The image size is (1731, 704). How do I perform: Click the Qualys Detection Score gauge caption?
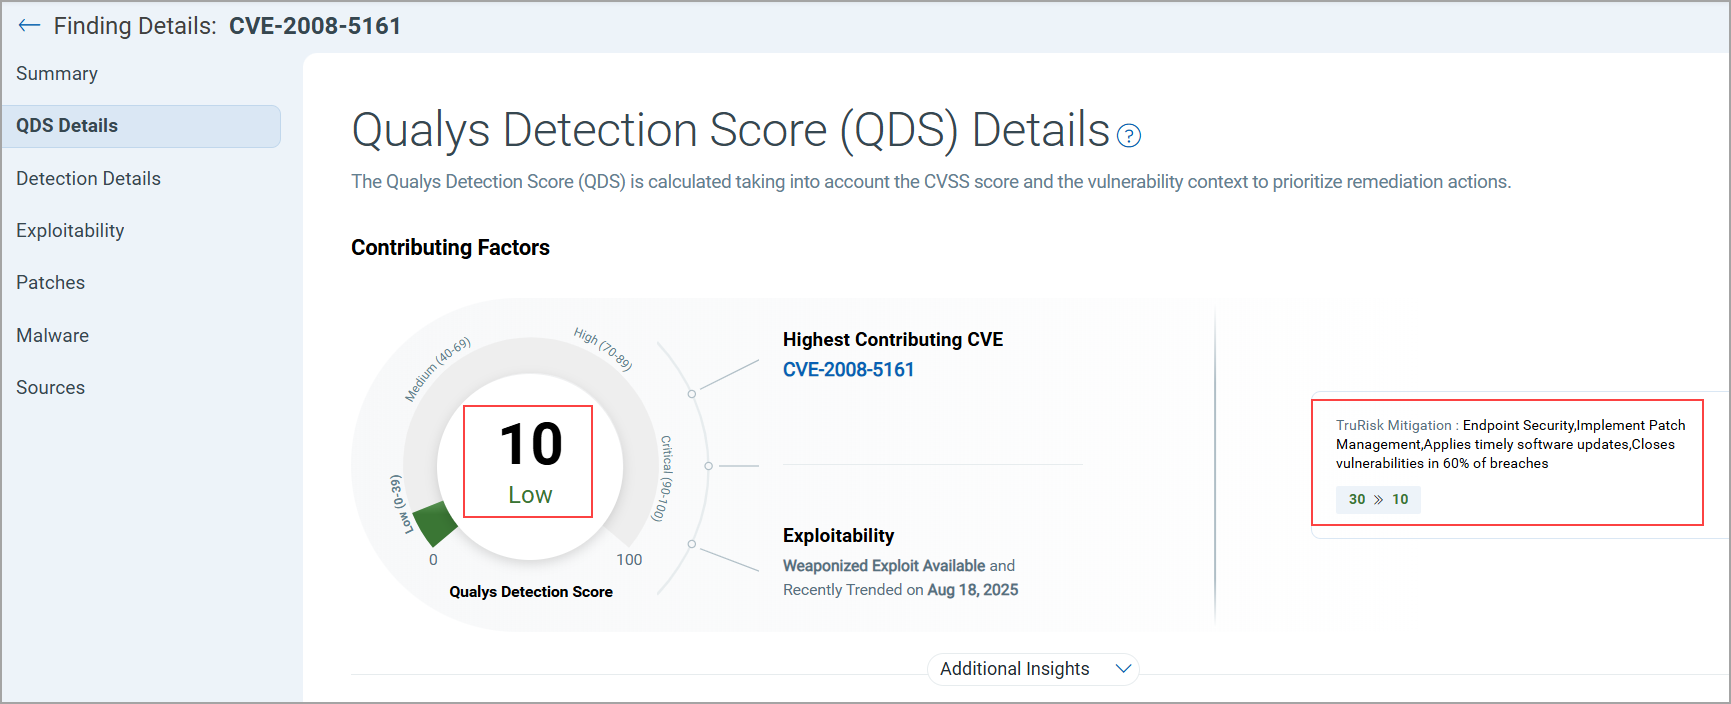click(x=531, y=592)
